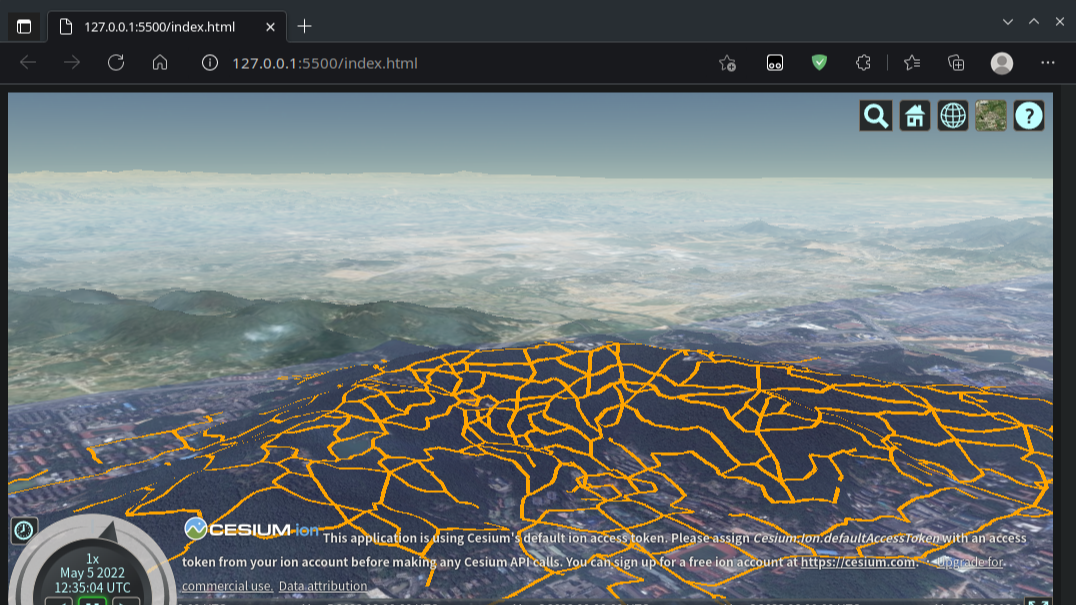Open the green shield extension
This screenshot has width=1076, height=605.
(x=819, y=63)
